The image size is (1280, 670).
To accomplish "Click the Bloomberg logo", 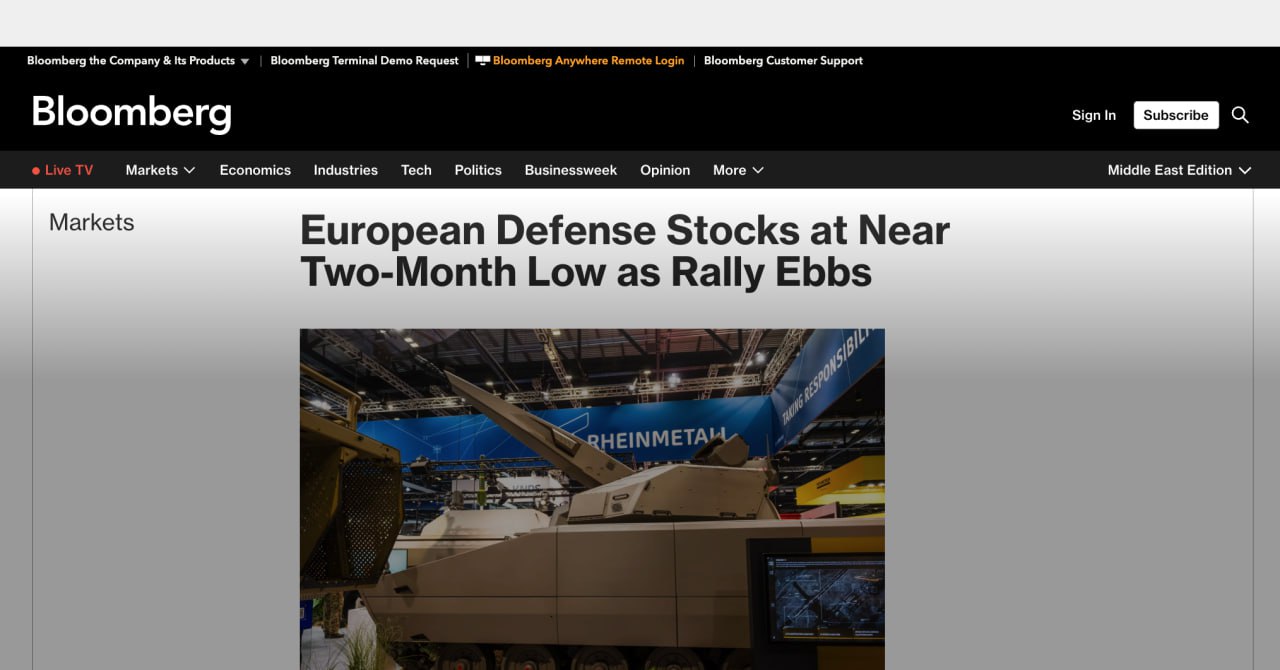I will (x=132, y=114).
